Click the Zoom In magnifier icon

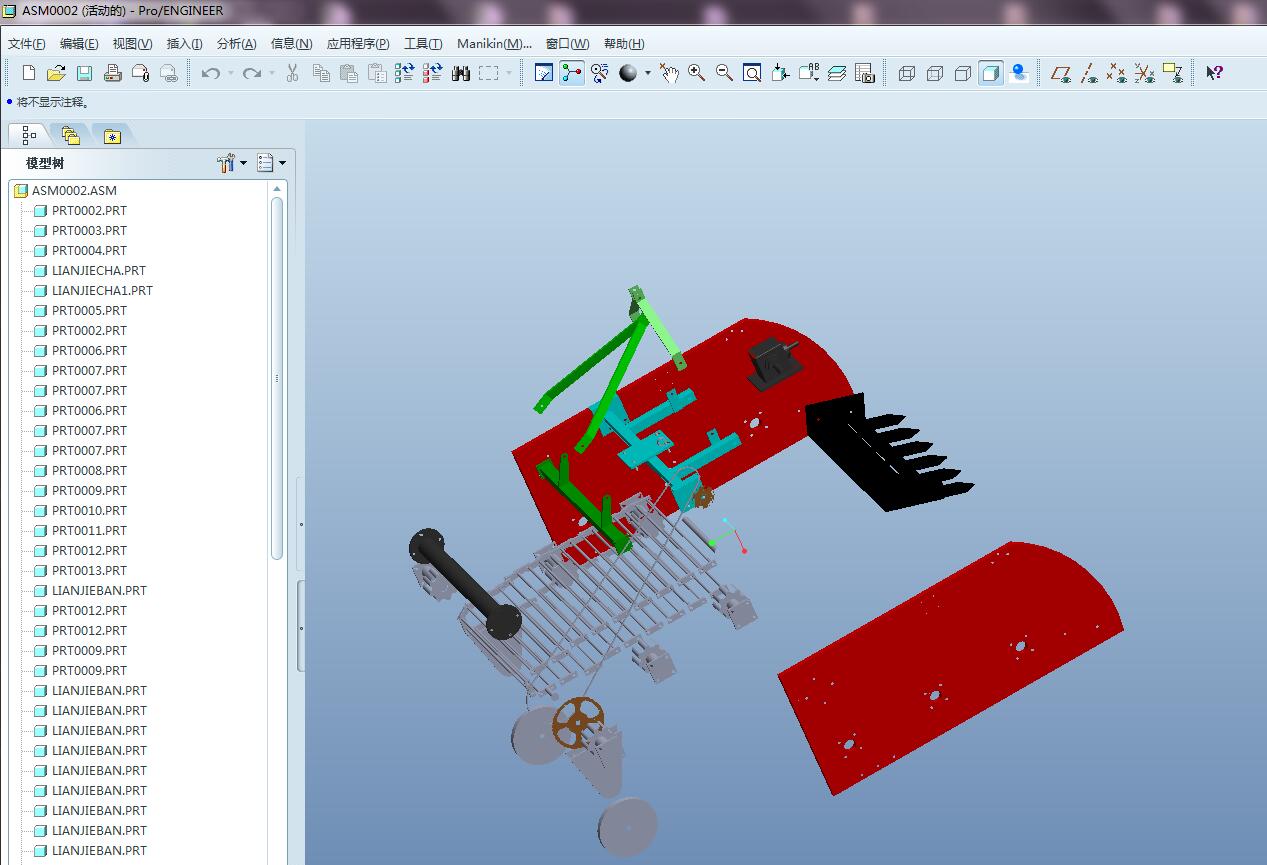pyautogui.click(x=696, y=73)
